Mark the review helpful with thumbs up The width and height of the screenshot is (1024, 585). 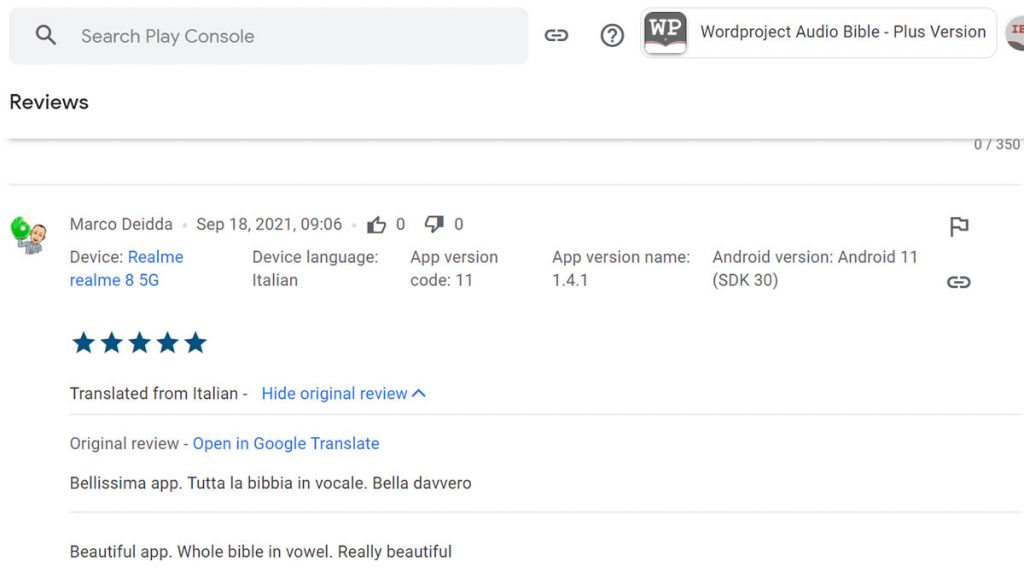tap(376, 225)
